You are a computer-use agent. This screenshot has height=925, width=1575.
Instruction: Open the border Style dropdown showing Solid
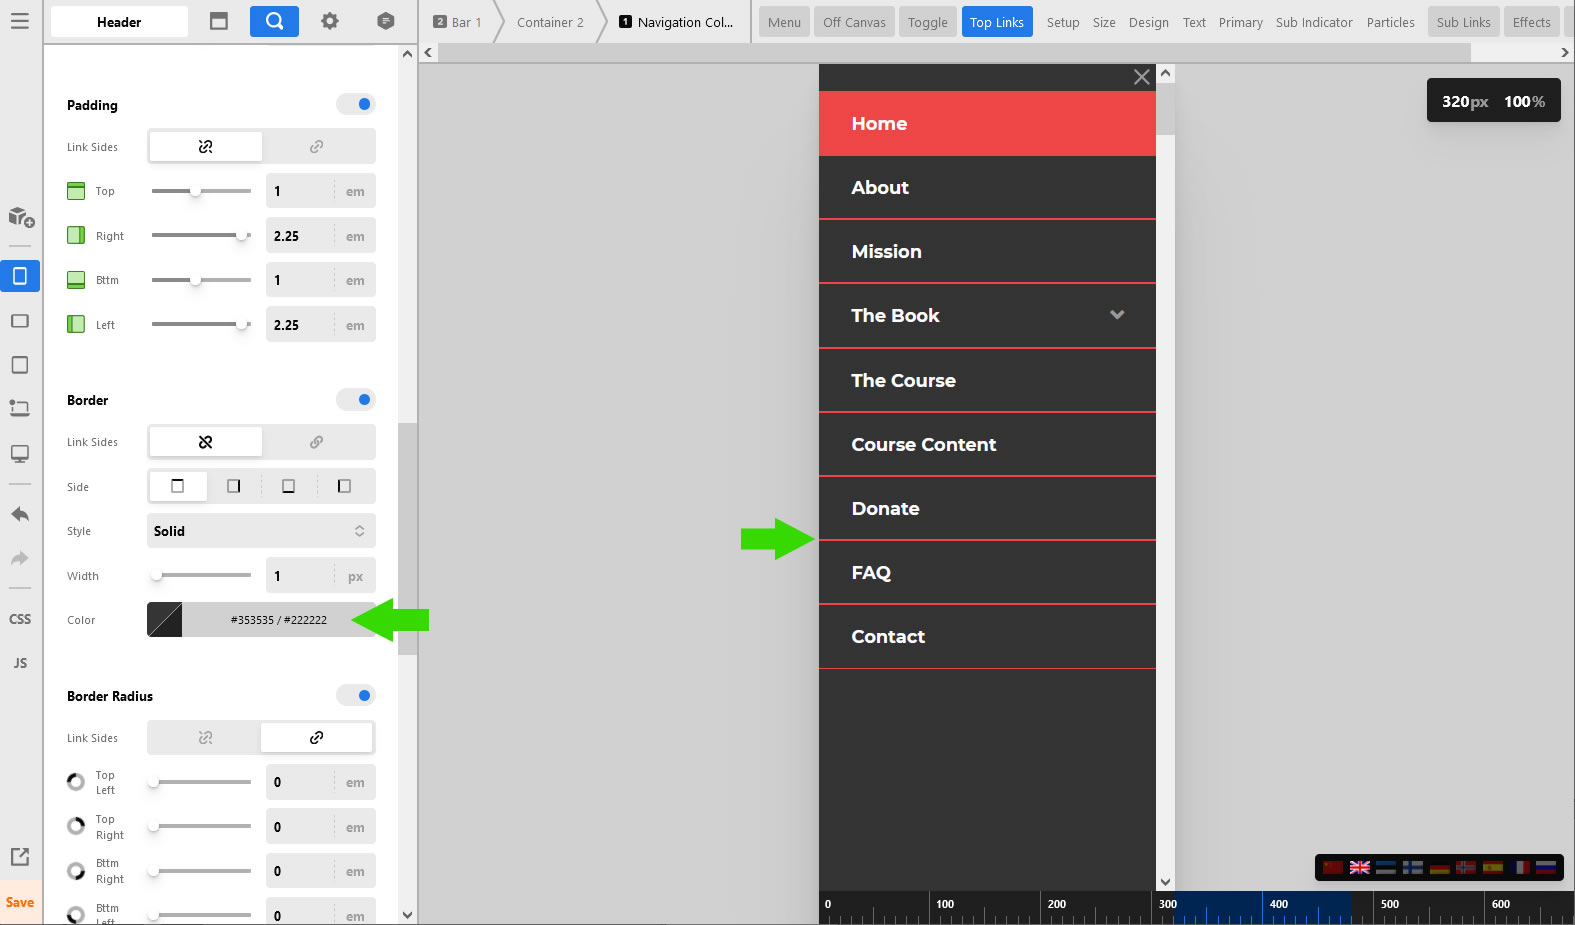coord(260,531)
